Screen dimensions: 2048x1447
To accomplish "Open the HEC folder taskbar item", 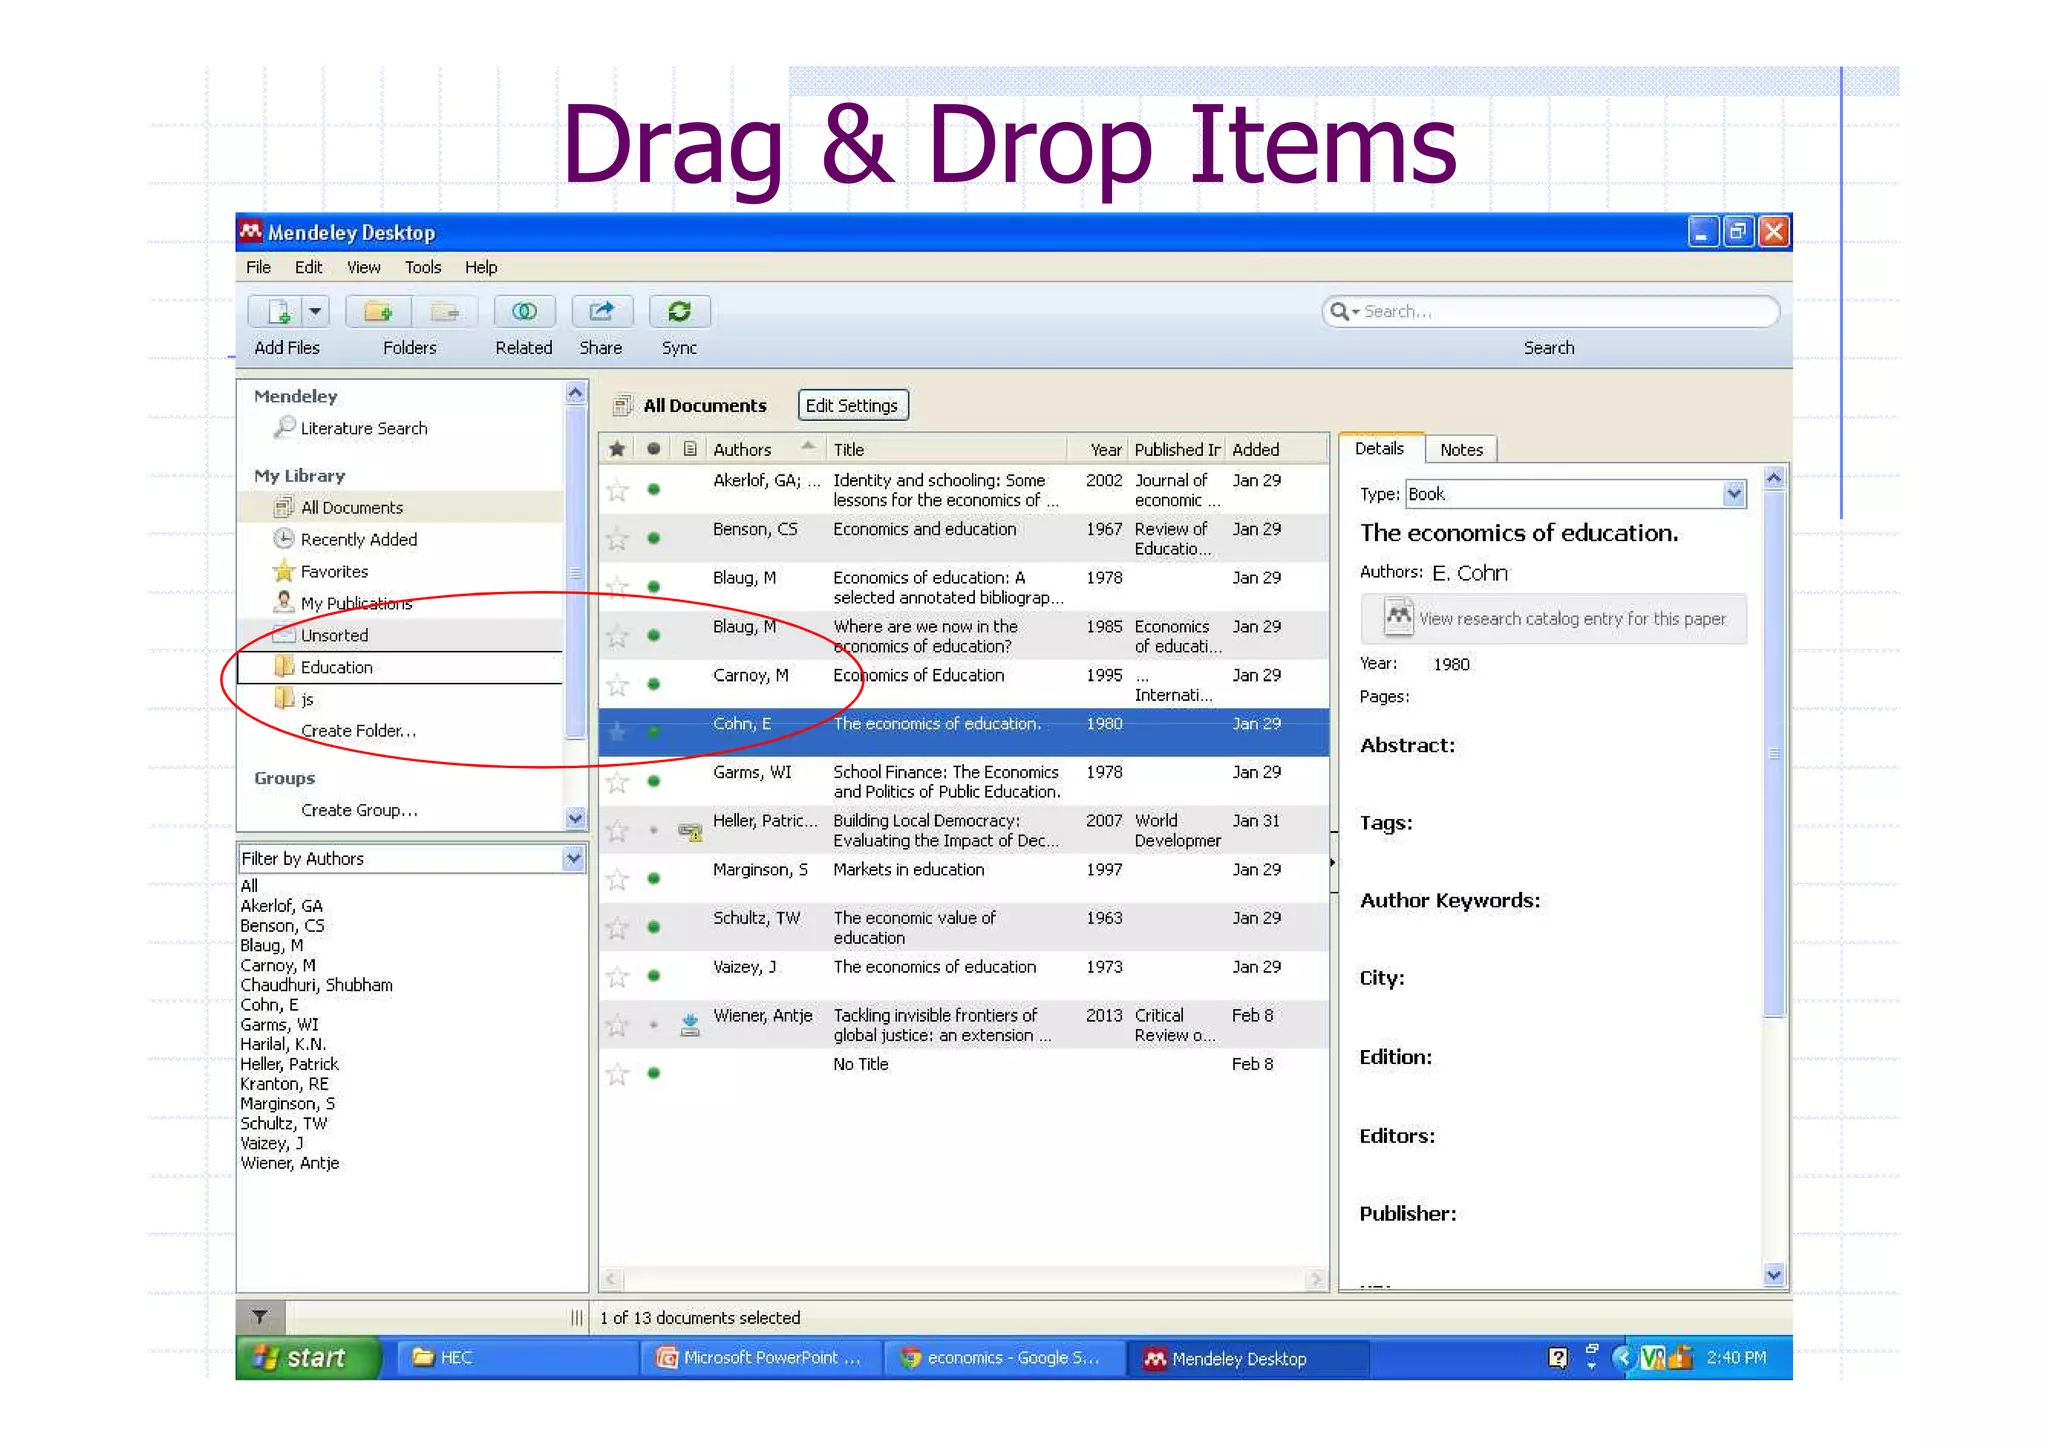I will (x=515, y=1357).
